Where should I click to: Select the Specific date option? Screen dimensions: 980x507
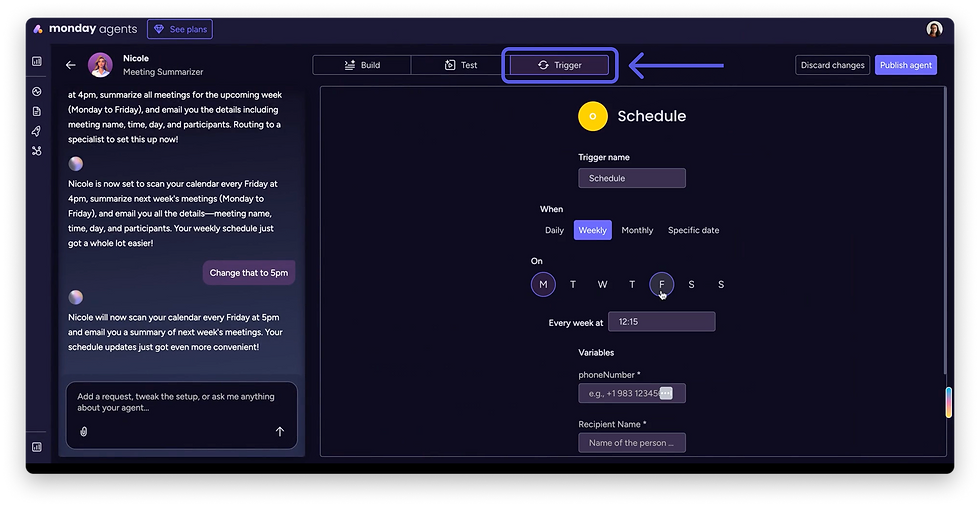[x=693, y=230]
